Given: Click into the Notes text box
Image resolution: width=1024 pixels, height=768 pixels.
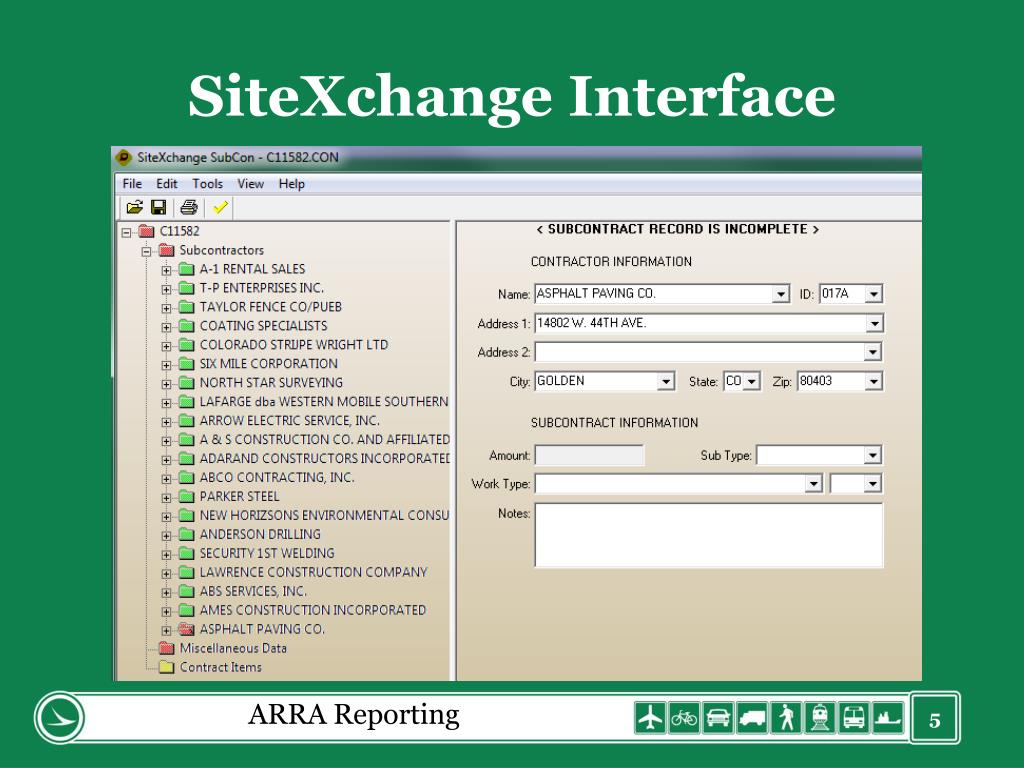Looking at the screenshot, I should click(x=708, y=535).
